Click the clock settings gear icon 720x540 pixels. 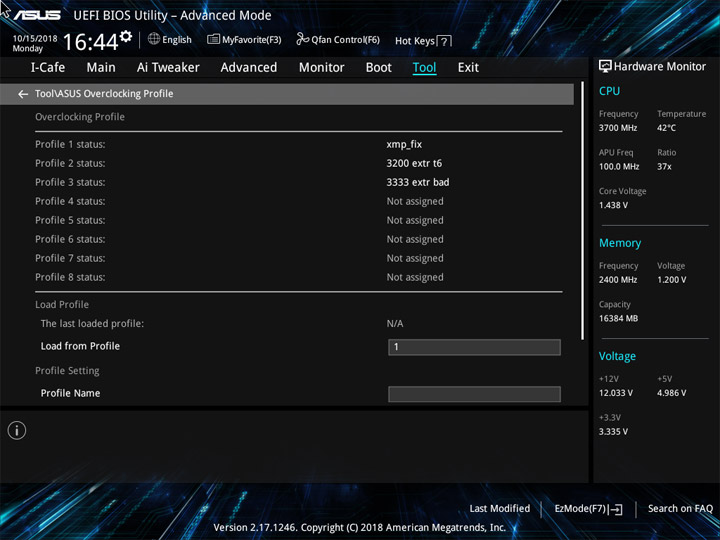[125, 36]
